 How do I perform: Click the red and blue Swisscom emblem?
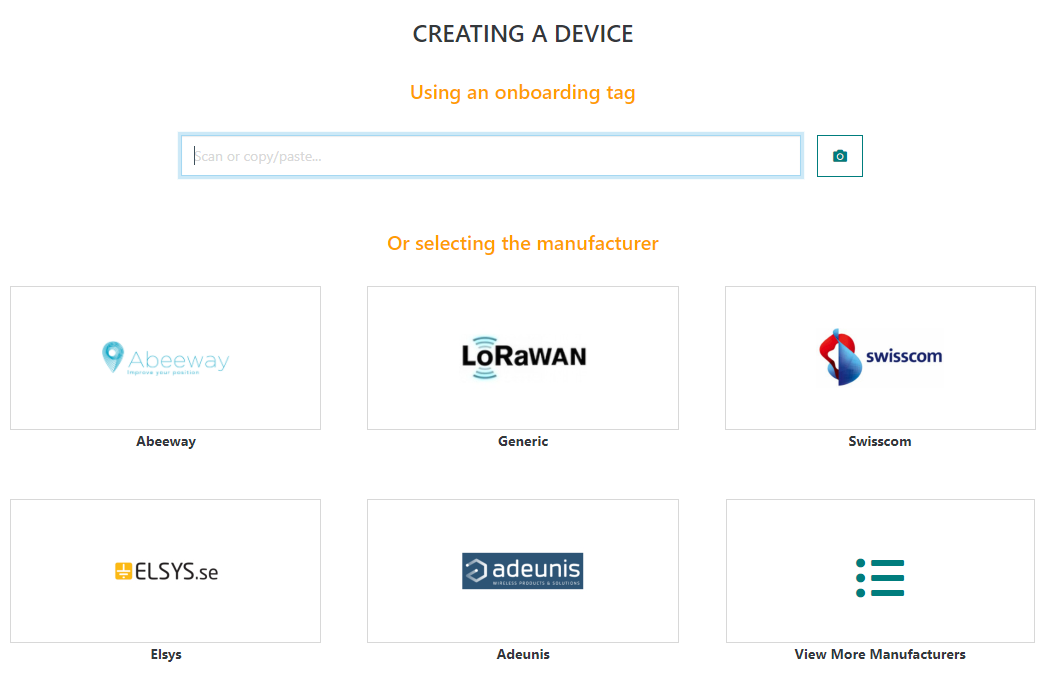click(x=838, y=357)
